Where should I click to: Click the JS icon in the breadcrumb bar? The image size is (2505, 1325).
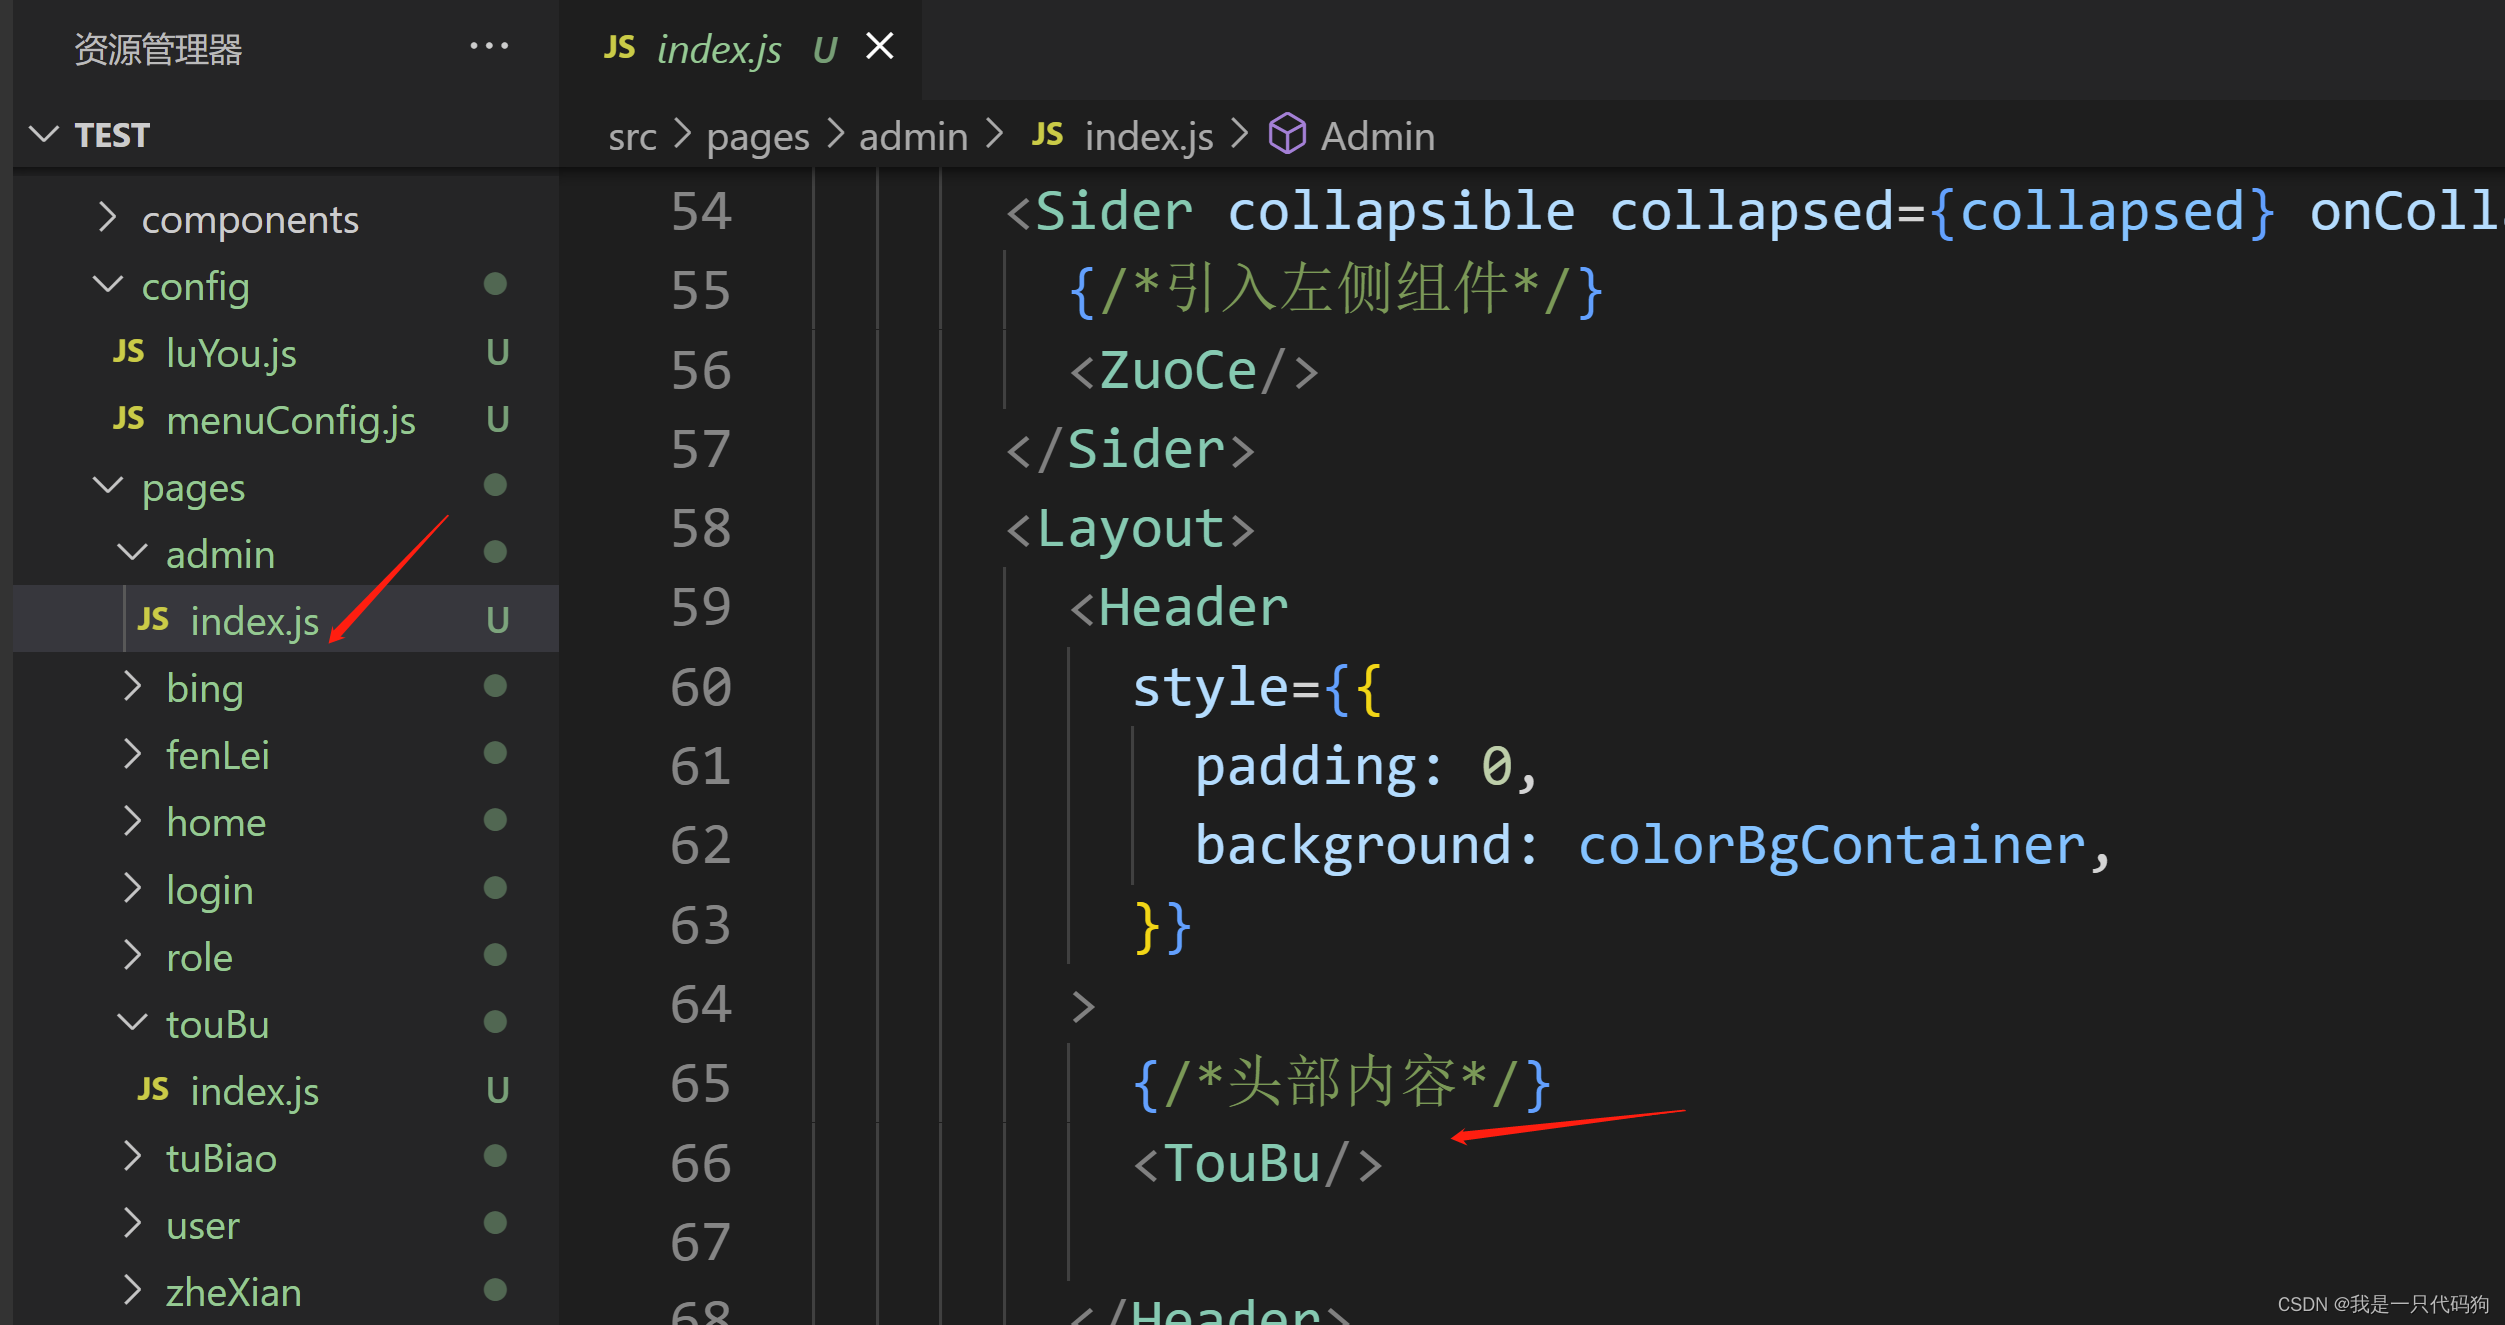click(1047, 135)
